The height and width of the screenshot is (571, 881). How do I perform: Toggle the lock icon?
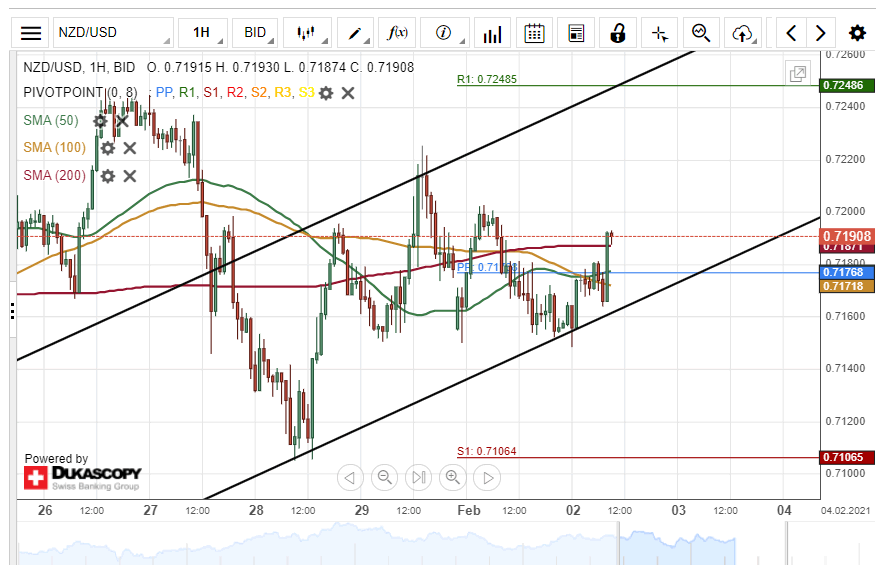point(617,33)
